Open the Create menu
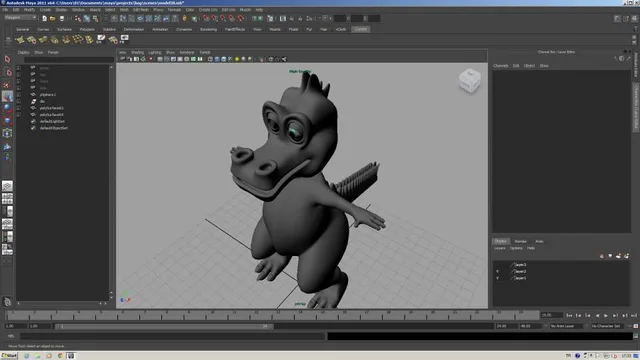This screenshot has width=640, height=360. [x=45, y=10]
